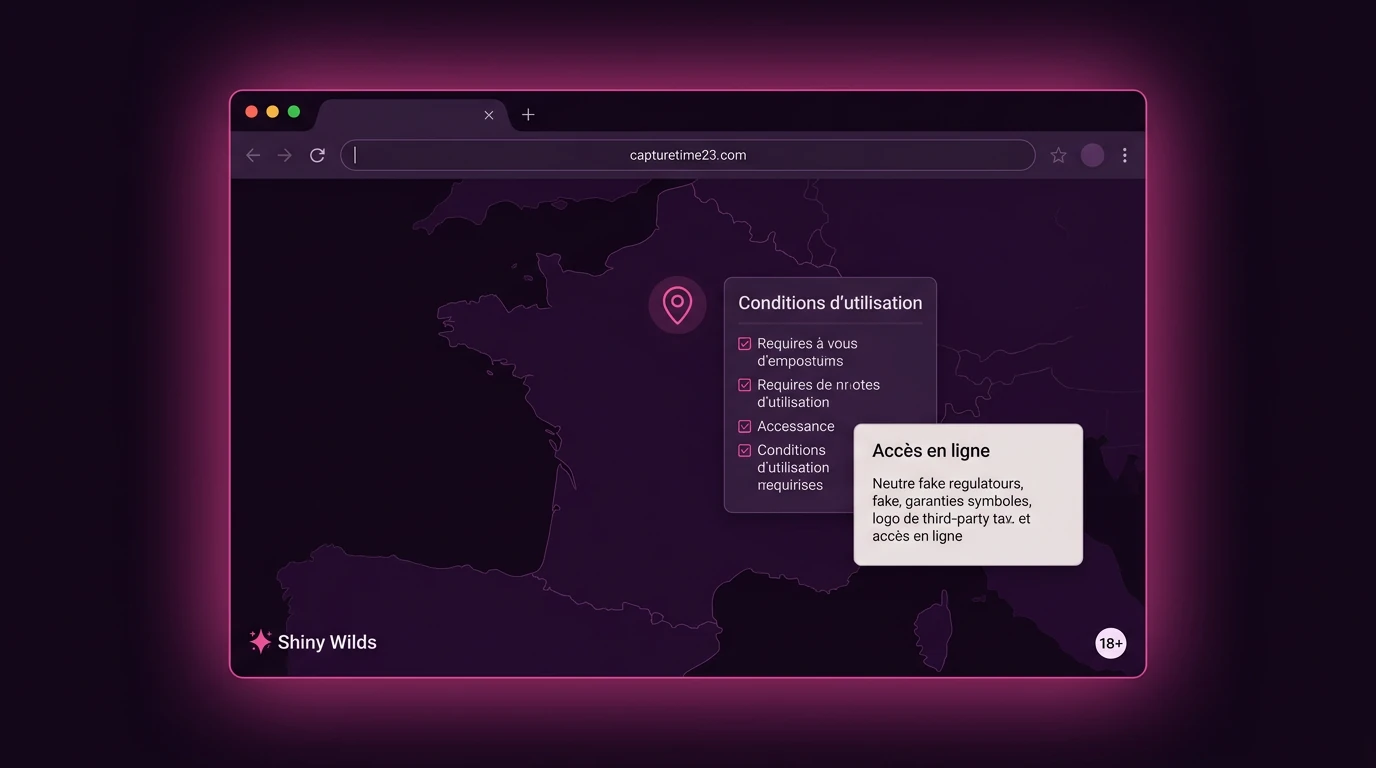1376x768 pixels.
Task: Reload the page with the refresh icon
Action: 317,155
